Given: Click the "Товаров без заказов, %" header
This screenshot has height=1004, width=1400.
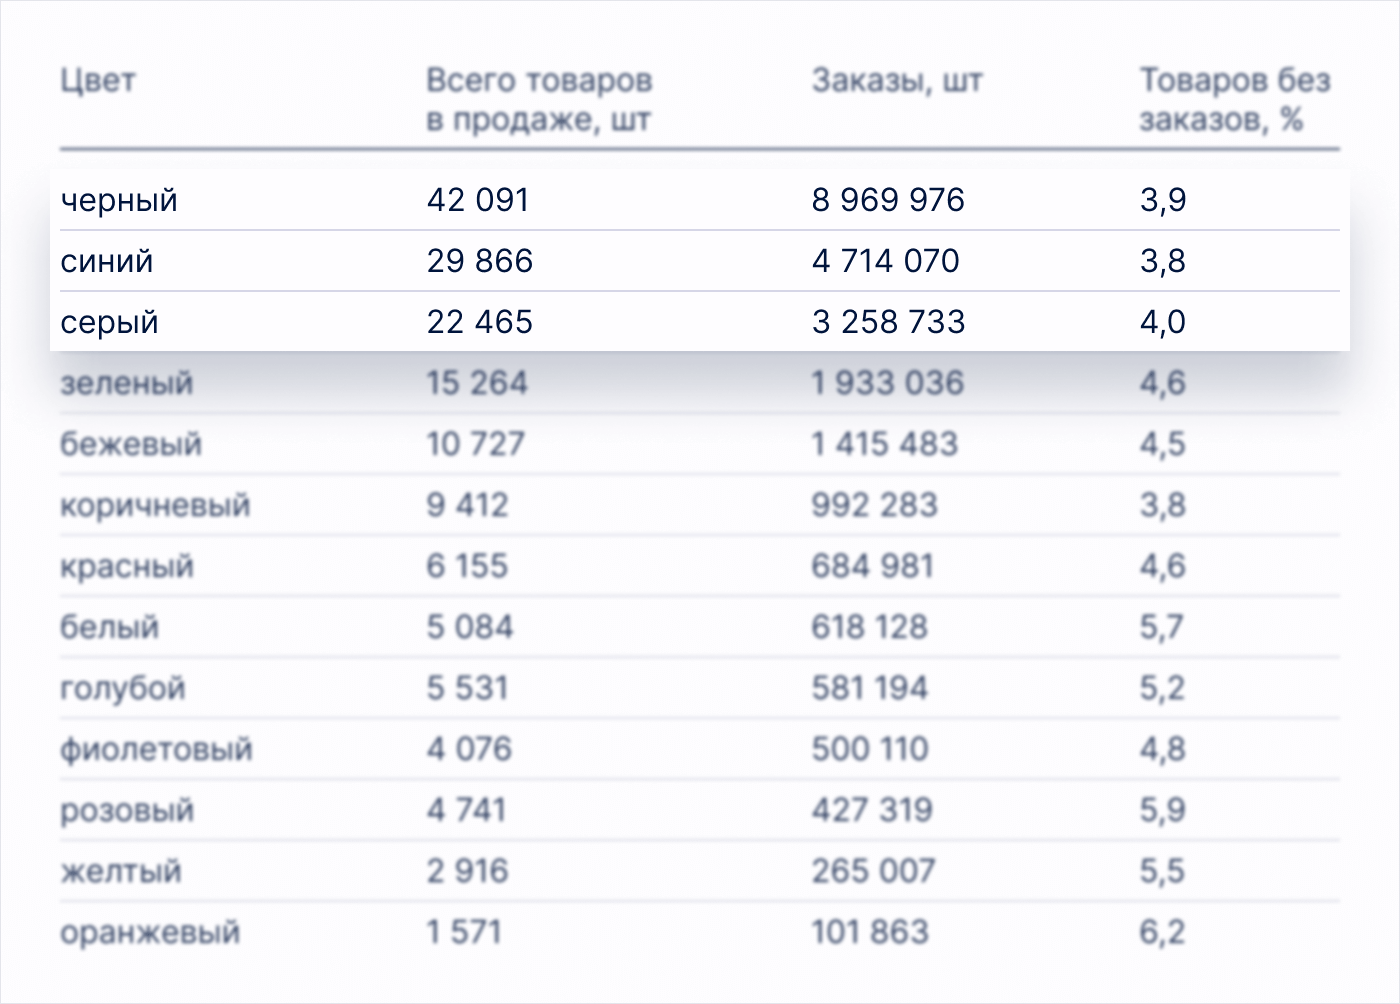Looking at the screenshot, I should pyautogui.click(x=1235, y=99).
